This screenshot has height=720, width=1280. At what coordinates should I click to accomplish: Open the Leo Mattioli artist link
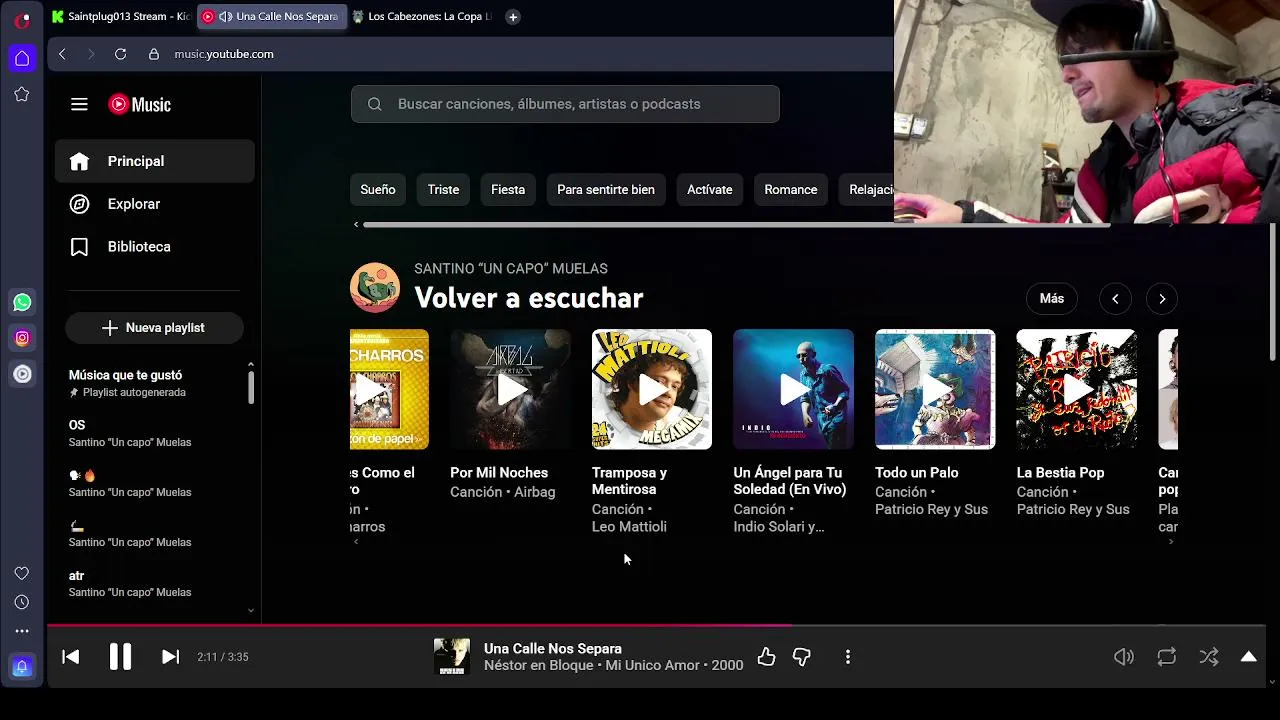tap(629, 527)
